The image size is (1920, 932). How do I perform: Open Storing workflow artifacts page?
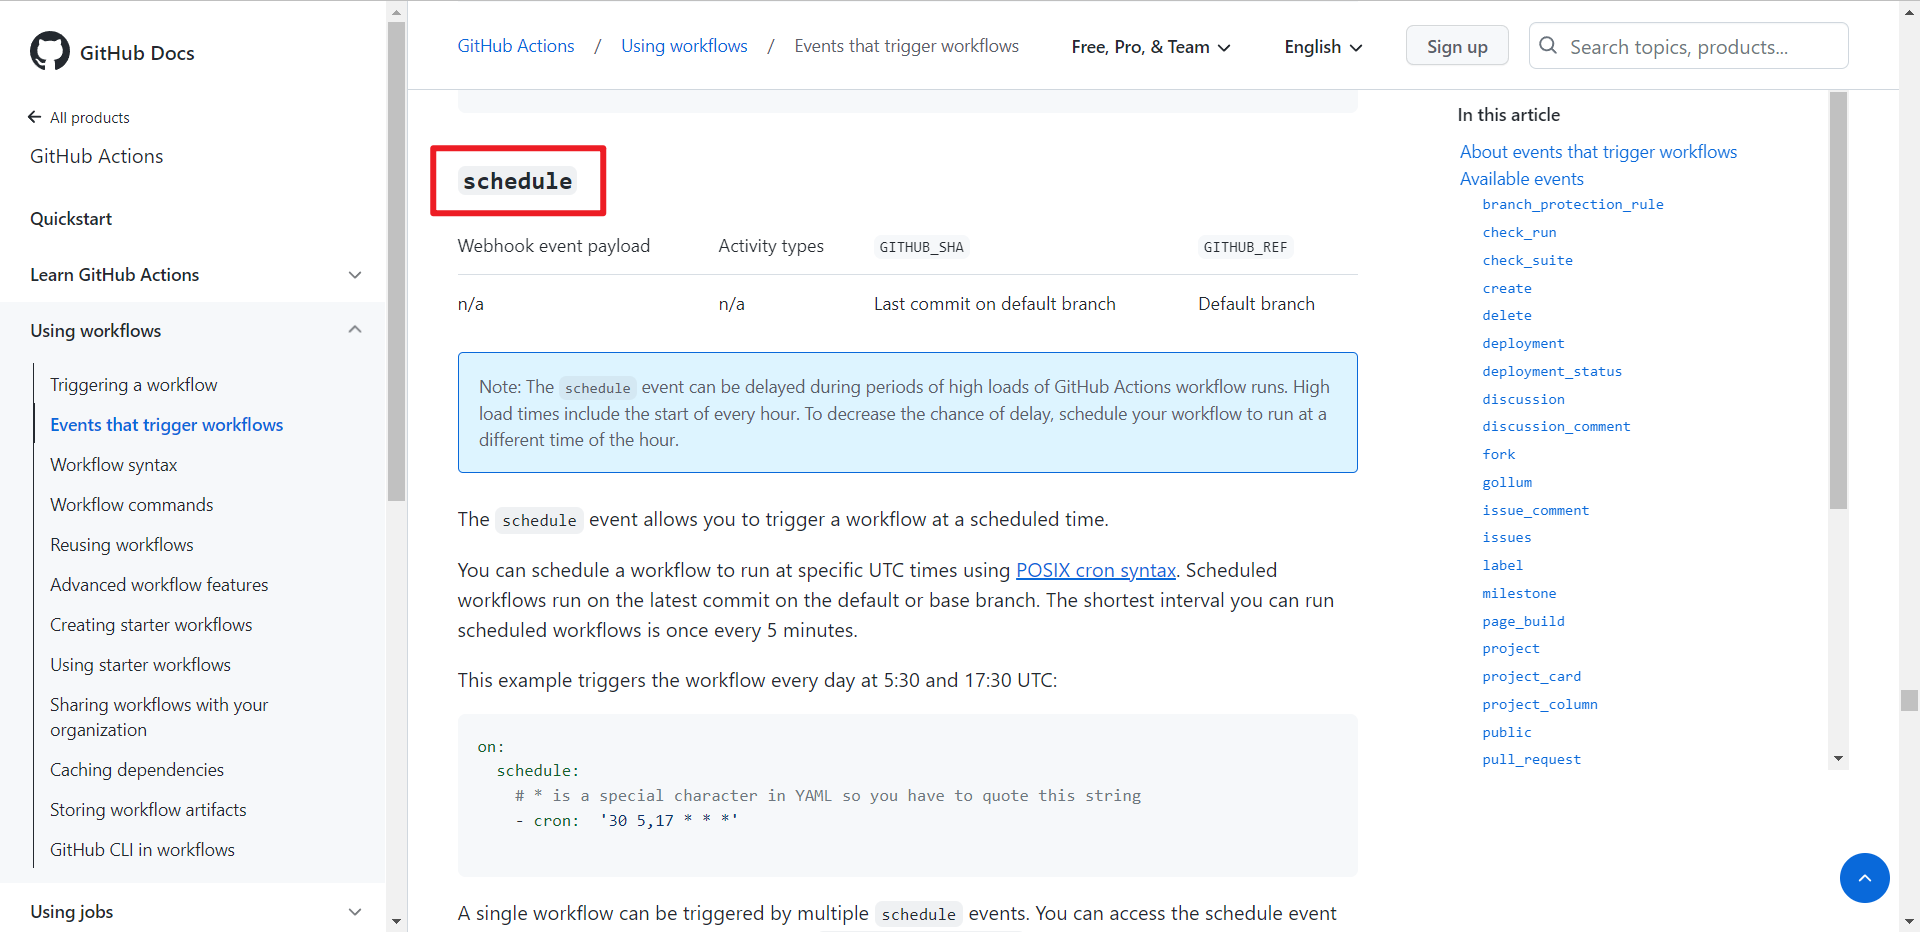click(148, 810)
